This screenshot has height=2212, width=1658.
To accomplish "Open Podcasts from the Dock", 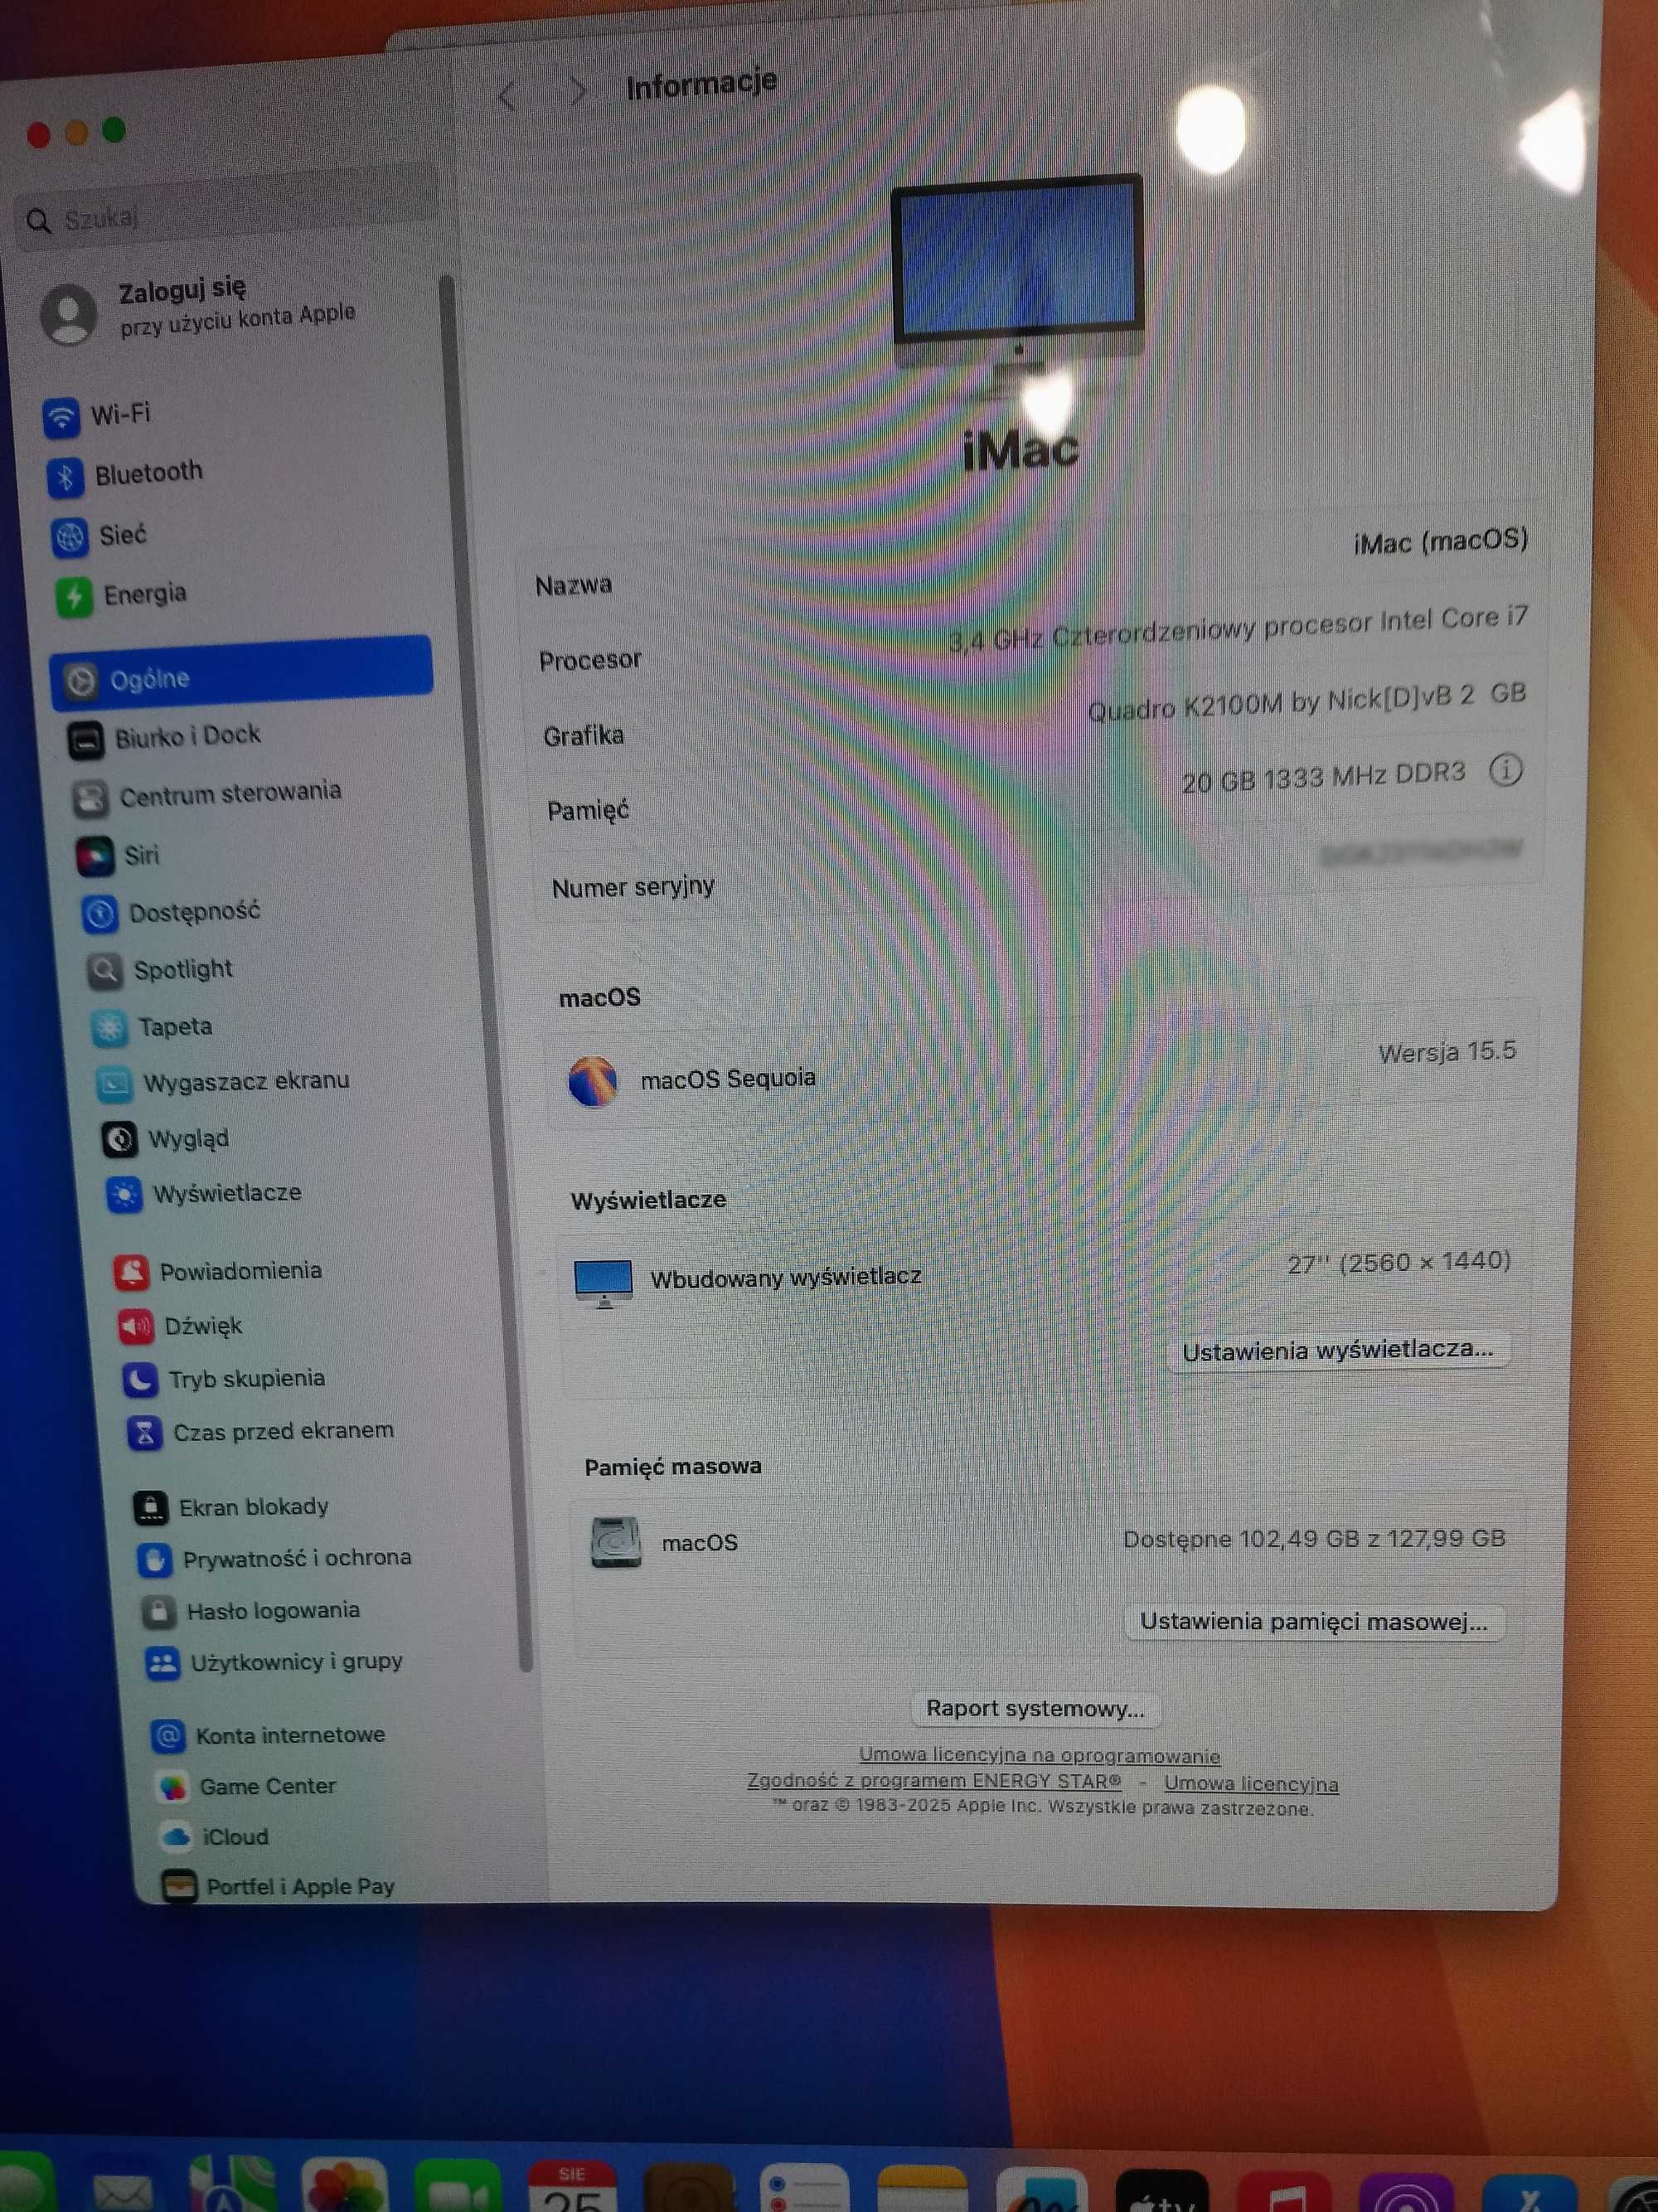I will (x=1404, y=2194).
